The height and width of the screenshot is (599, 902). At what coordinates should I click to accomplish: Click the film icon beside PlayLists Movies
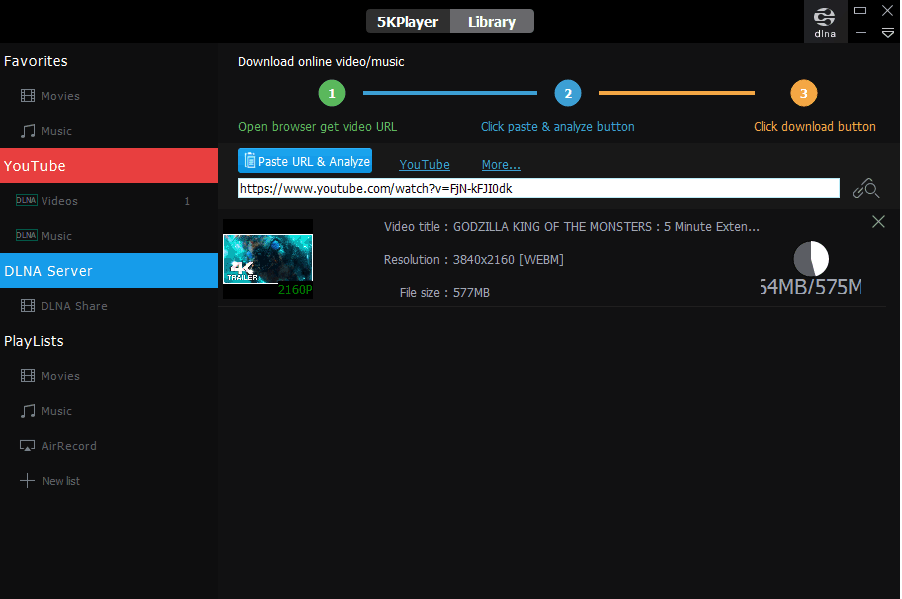[28, 376]
